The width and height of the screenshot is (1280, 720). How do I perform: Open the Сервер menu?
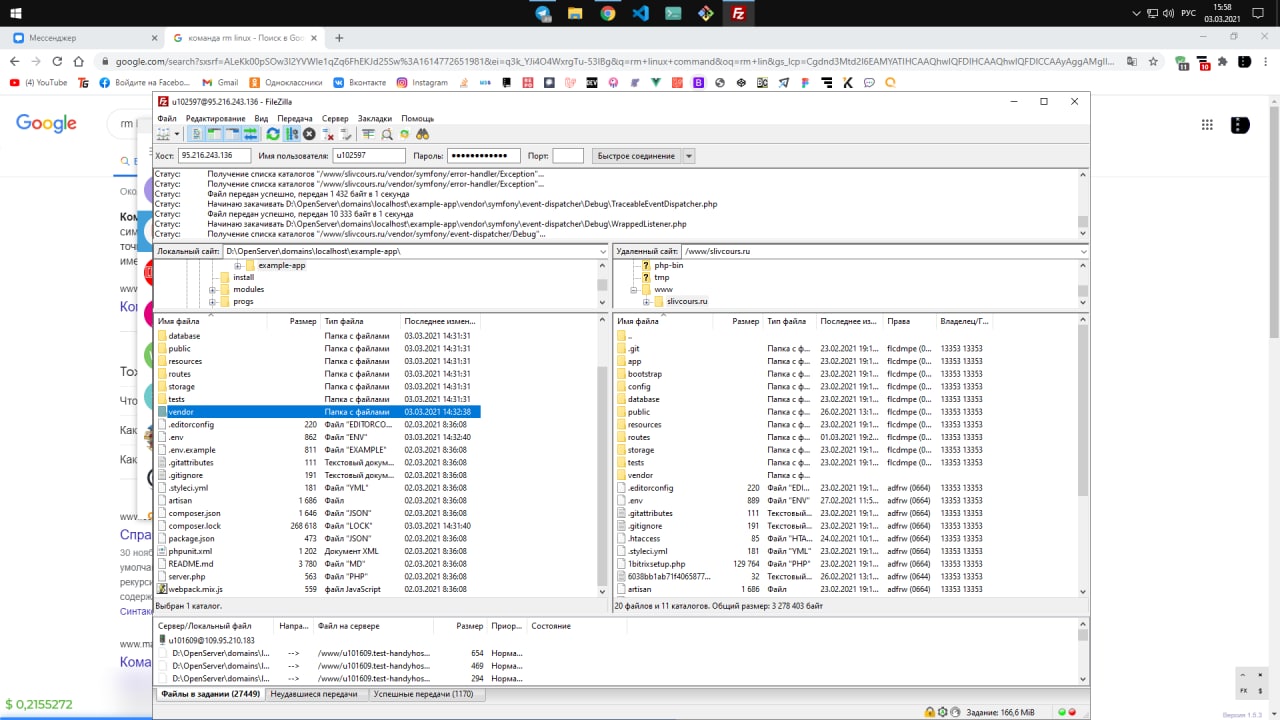(x=335, y=118)
